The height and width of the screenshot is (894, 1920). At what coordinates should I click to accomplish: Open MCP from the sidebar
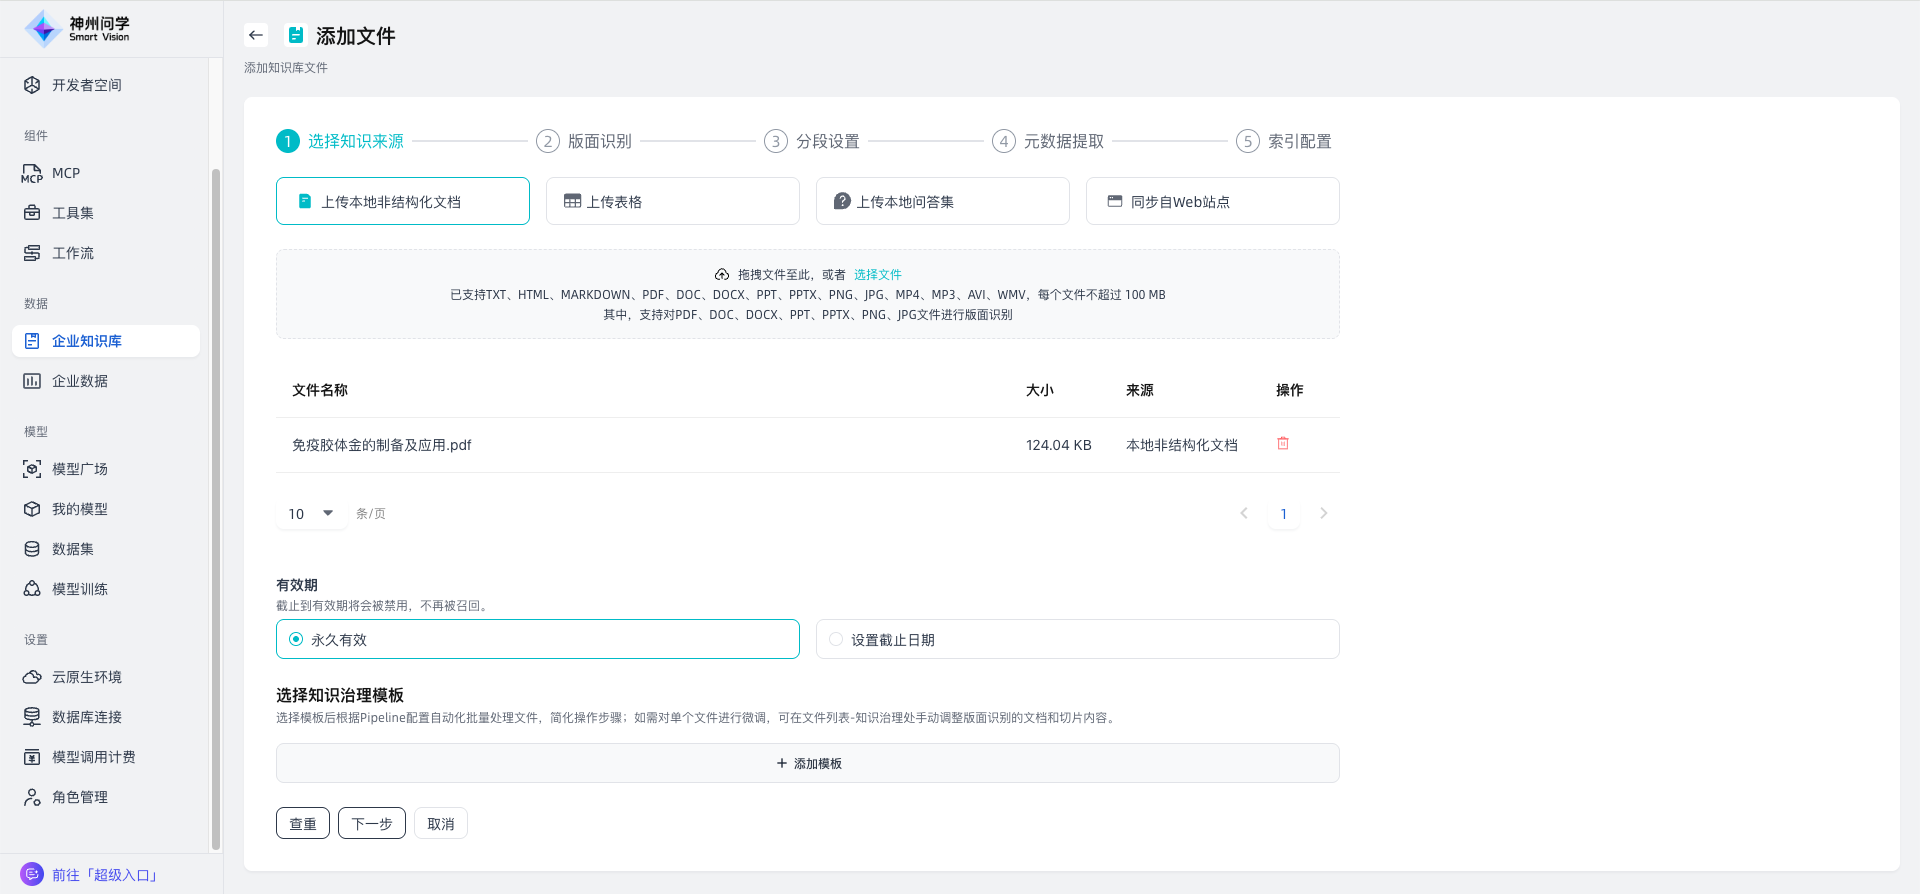click(x=65, y=173)
